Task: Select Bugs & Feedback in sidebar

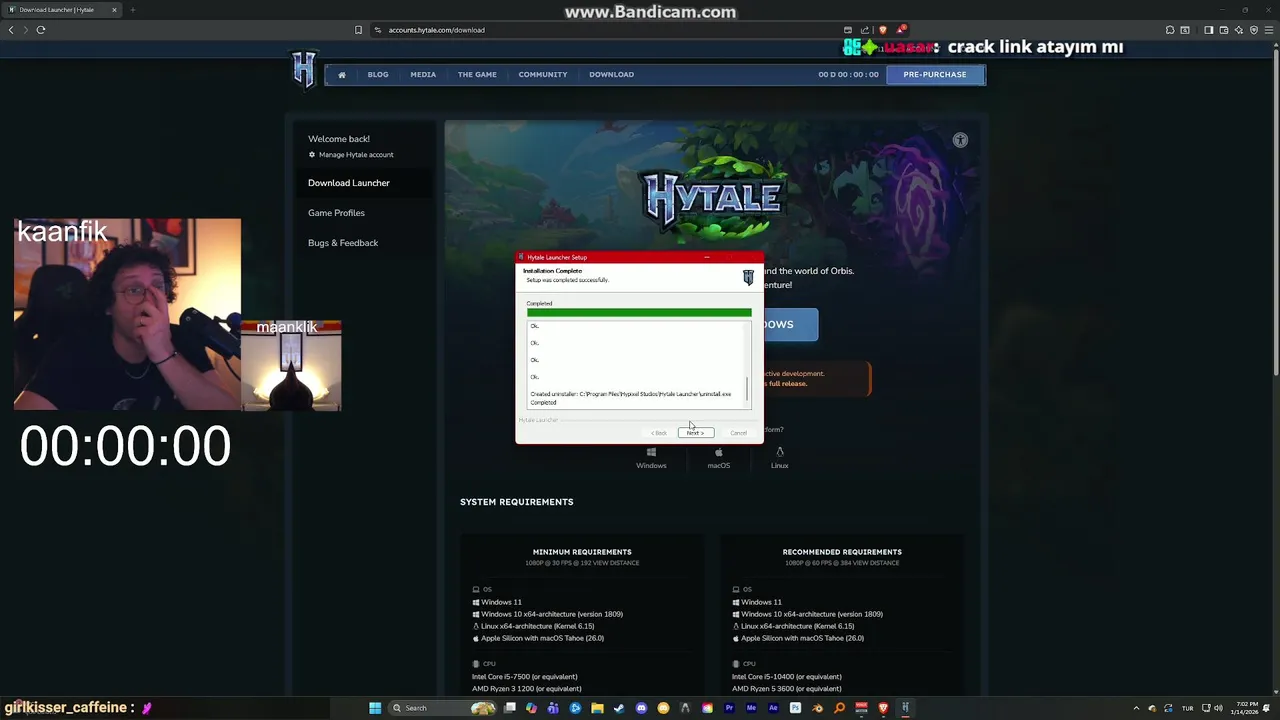Action: (343, 243)
